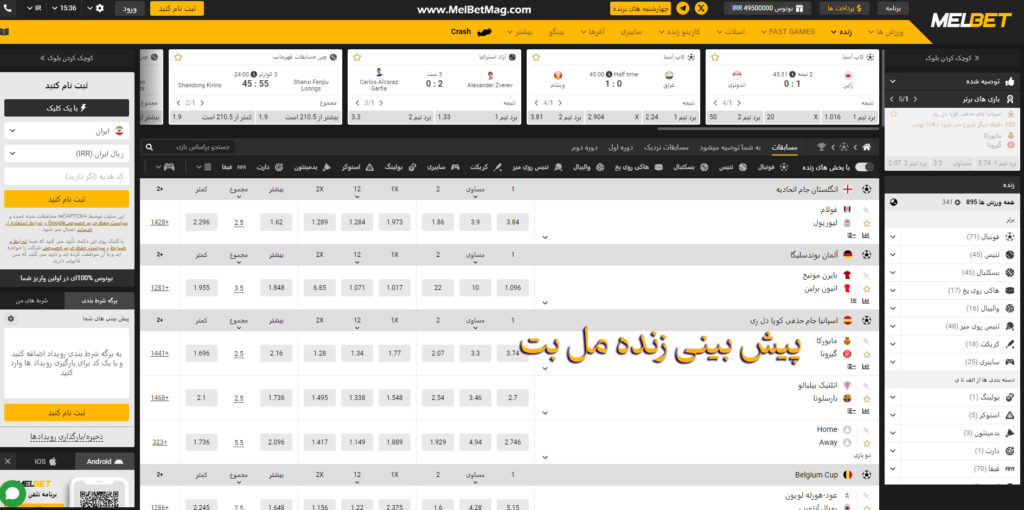Filter live events by اسنوکر
1024x510 pixels.
pyautogui.click(x=357, y=167)
